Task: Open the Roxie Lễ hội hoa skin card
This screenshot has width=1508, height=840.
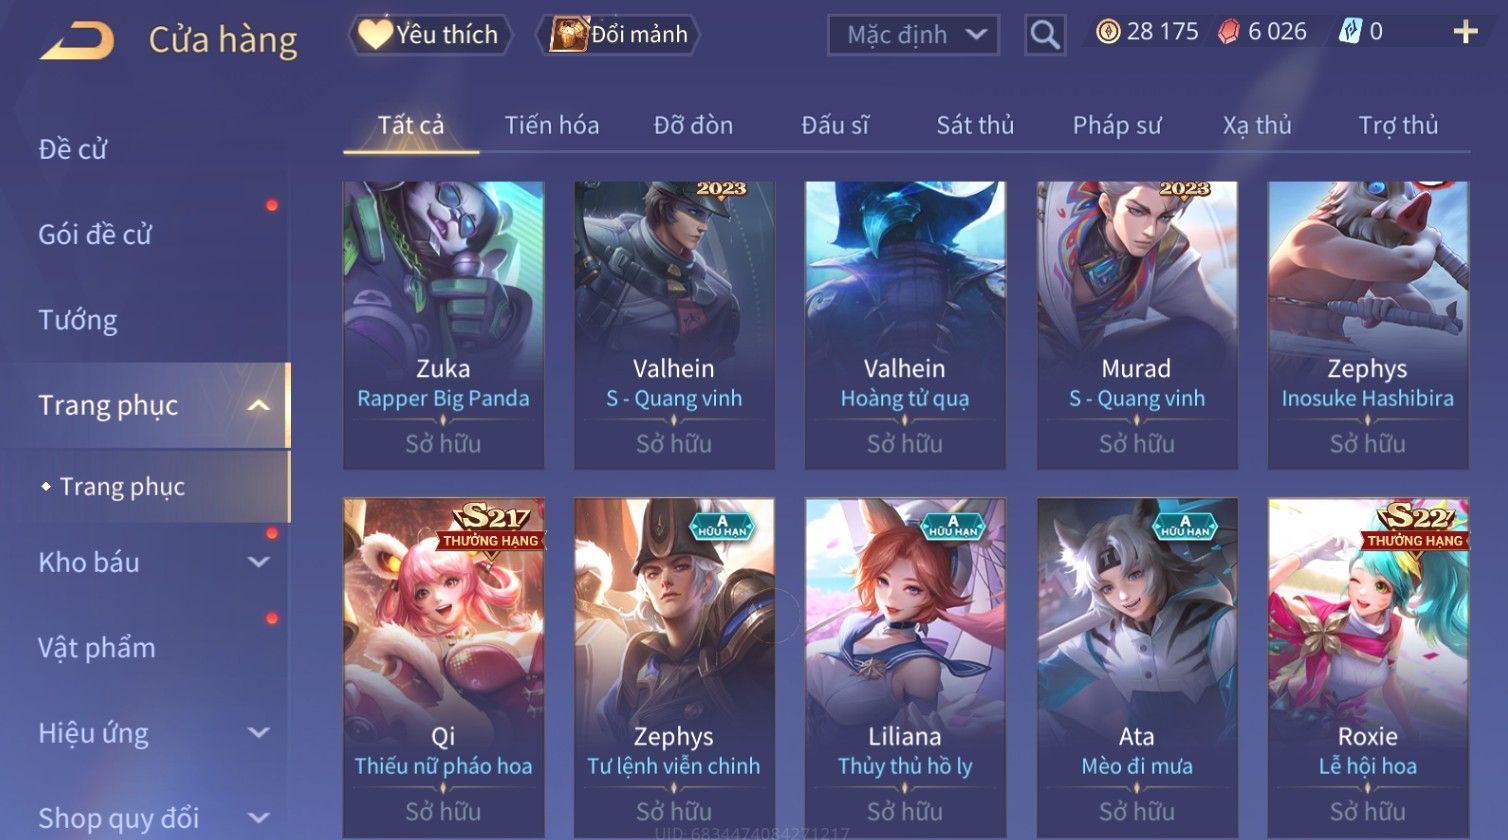Action: coord(1368,668)
